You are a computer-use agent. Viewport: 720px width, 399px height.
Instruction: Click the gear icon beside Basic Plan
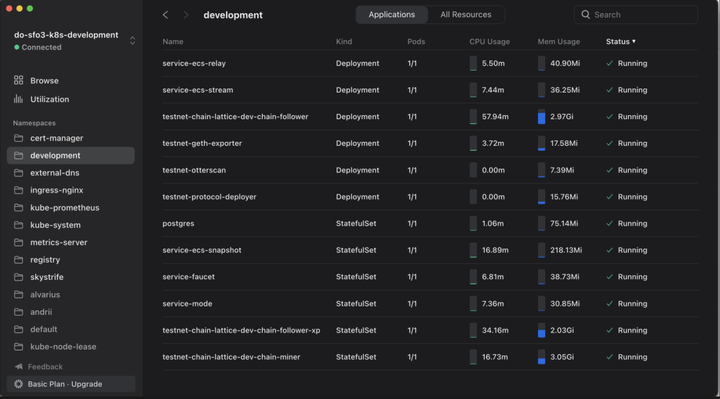tap(18, 384)
